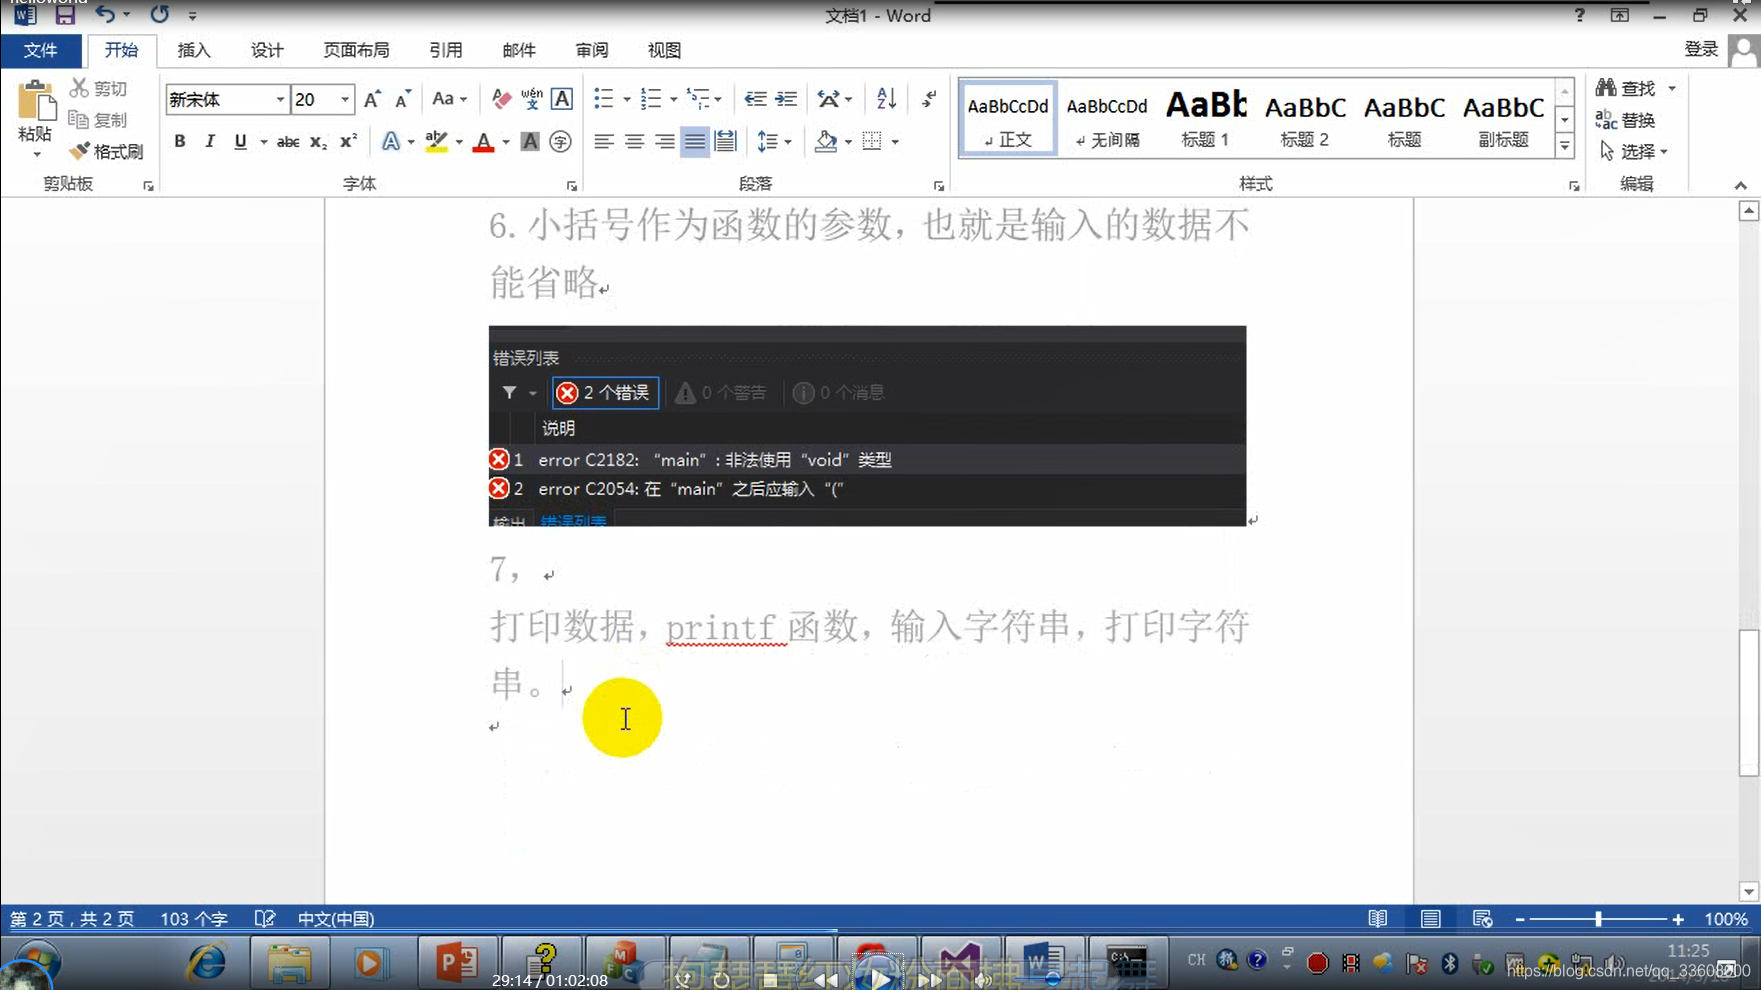The image size is (1761, 990).
Task: Toggle underline formatting on
Action: pyautogui.click(x=239, y=141)
